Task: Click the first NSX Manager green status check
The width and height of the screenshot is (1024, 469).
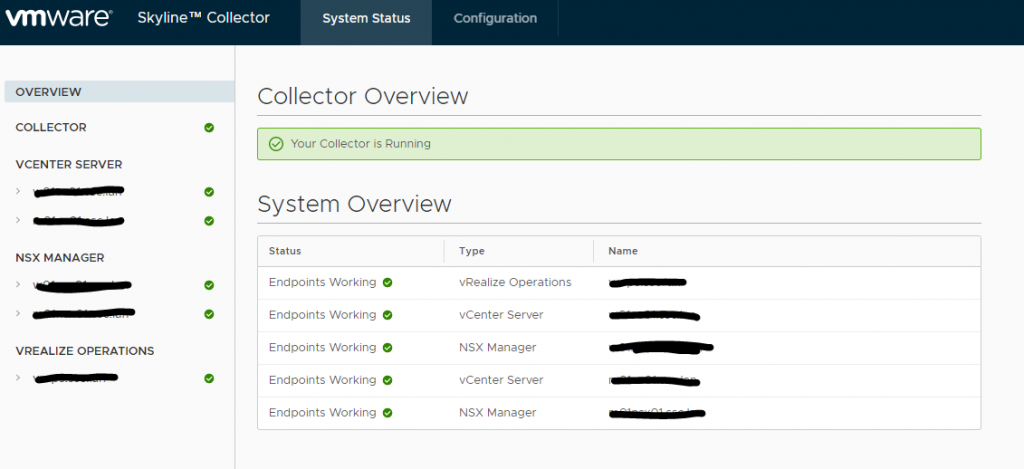Action: pyautogui.click(x=209, y=285)
